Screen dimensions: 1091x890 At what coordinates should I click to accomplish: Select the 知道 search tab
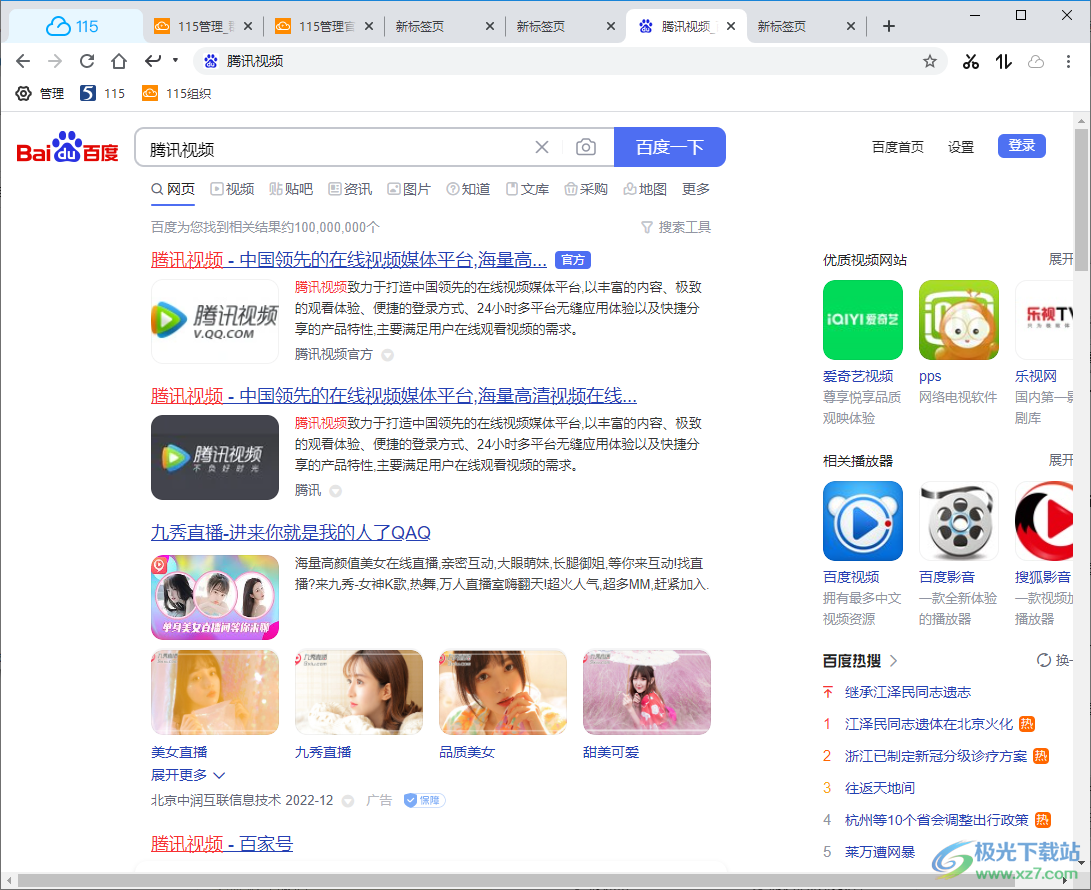click(468, 189)
